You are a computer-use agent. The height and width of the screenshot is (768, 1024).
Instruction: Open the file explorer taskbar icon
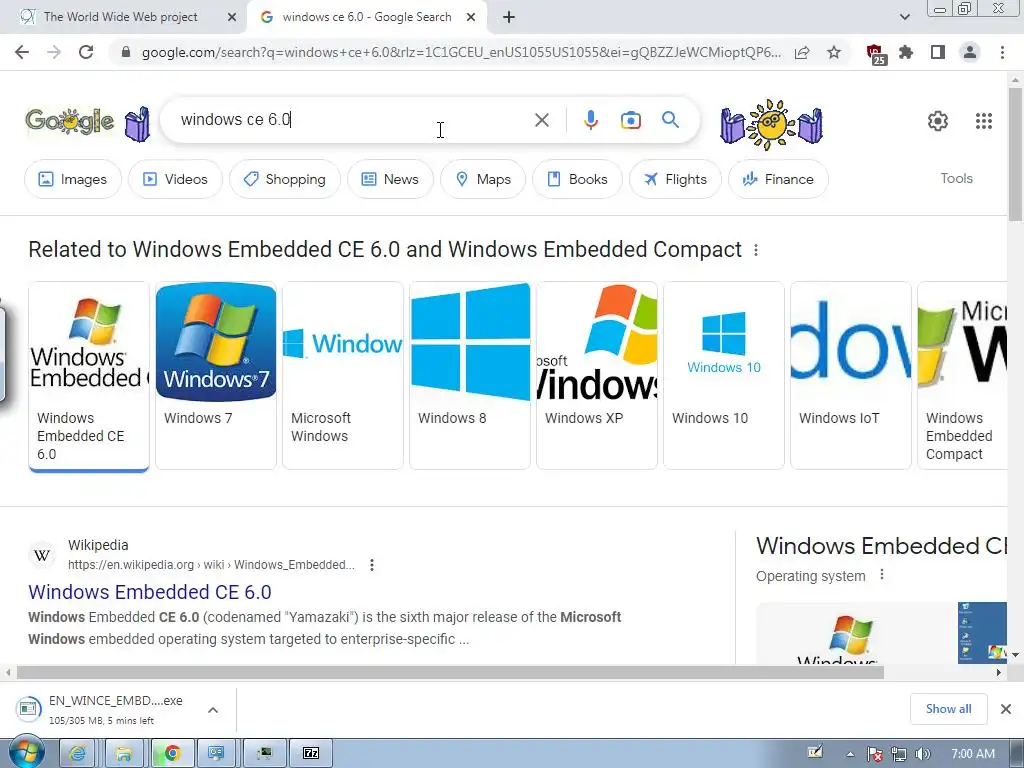pos(123,753)
